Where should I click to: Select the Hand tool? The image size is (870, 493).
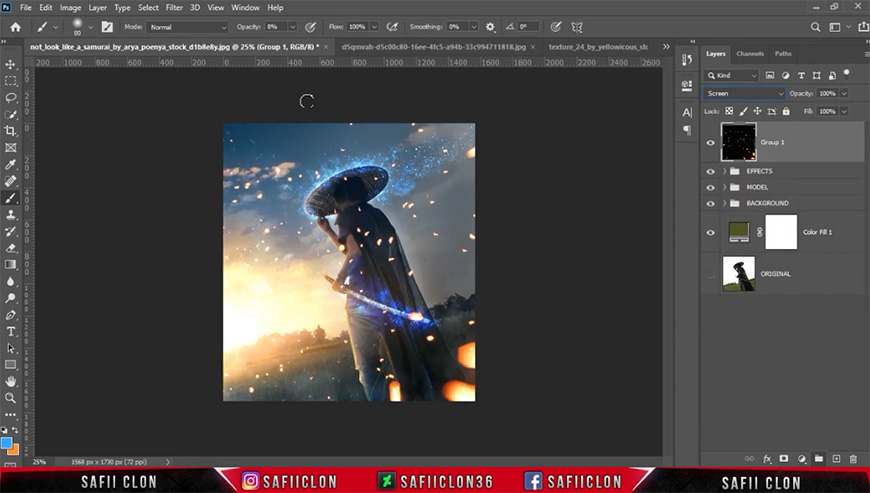coord(11,381)
